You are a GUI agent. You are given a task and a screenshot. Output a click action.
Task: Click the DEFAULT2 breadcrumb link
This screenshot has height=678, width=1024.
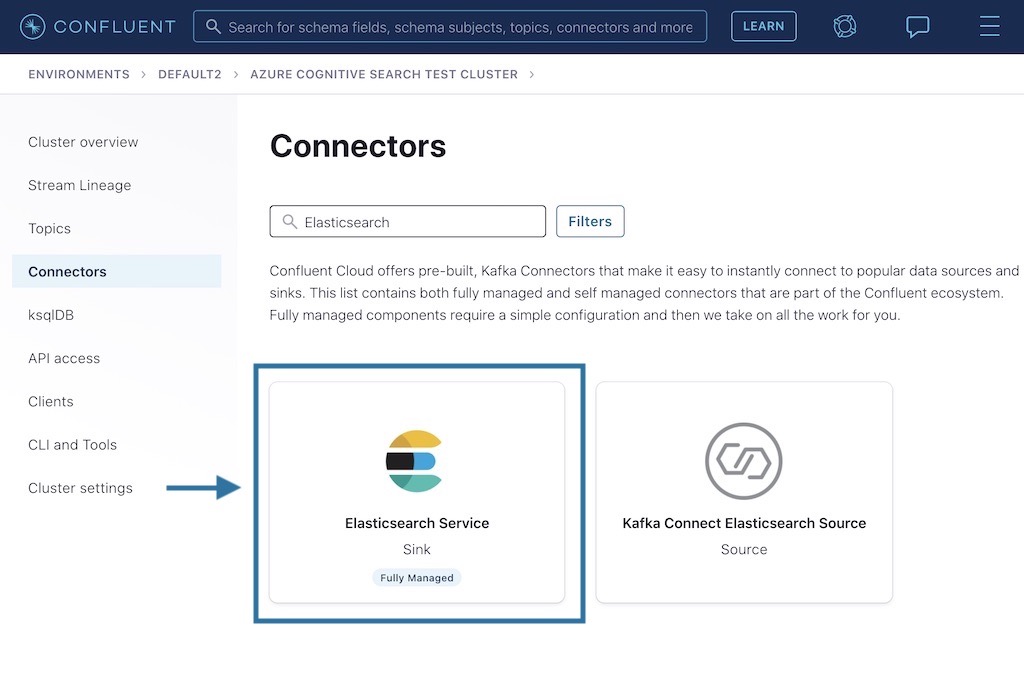point(190,74)
